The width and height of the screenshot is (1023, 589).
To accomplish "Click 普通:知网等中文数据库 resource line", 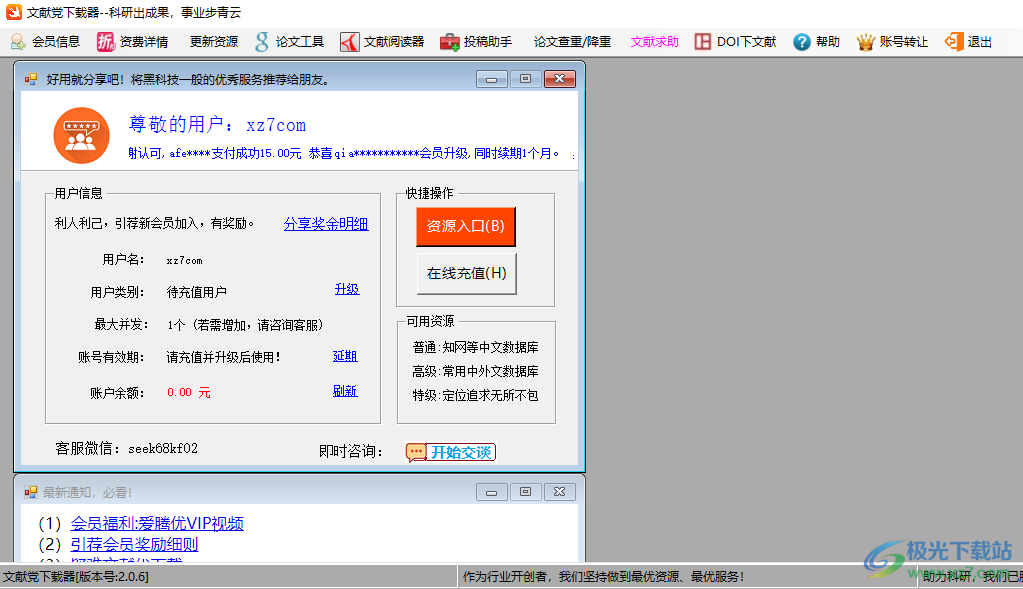I will tap(476, 348).
